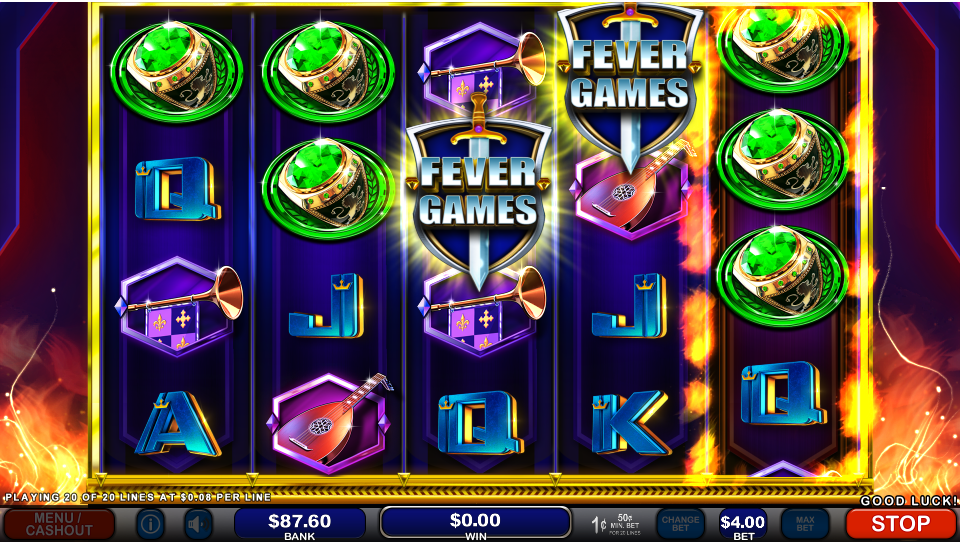Stop the reels with STOP button

pos(900,524)
